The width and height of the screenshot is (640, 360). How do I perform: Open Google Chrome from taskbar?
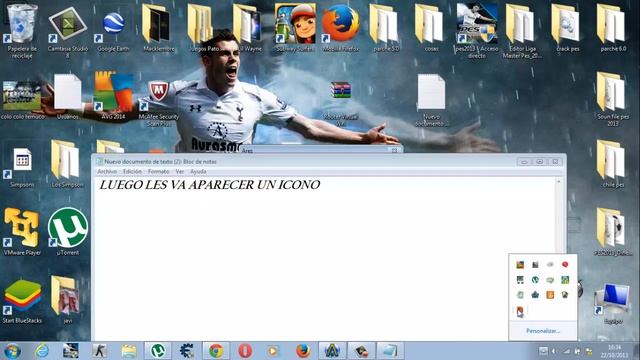(216, 351)
